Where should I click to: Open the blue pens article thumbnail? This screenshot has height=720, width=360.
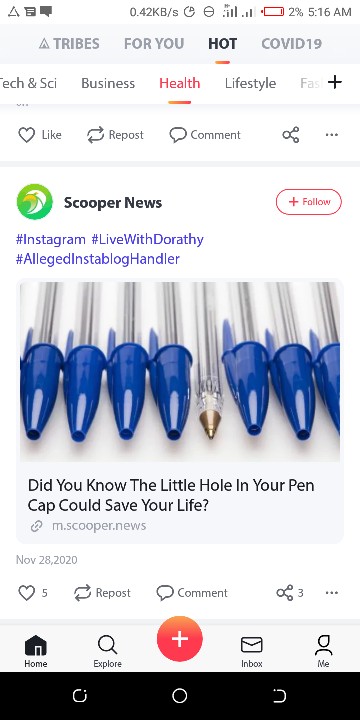(180, 371)
